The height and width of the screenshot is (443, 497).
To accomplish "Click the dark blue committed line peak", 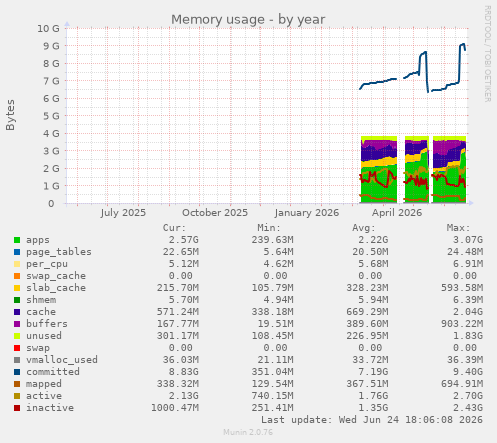I will 463,44.
